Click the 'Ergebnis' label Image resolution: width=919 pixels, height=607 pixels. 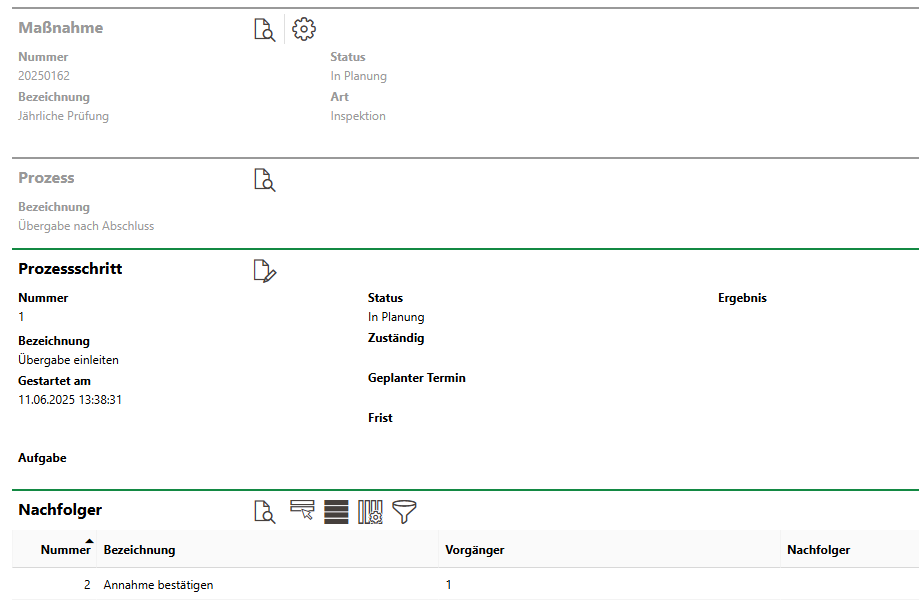[x=742, y=298]
